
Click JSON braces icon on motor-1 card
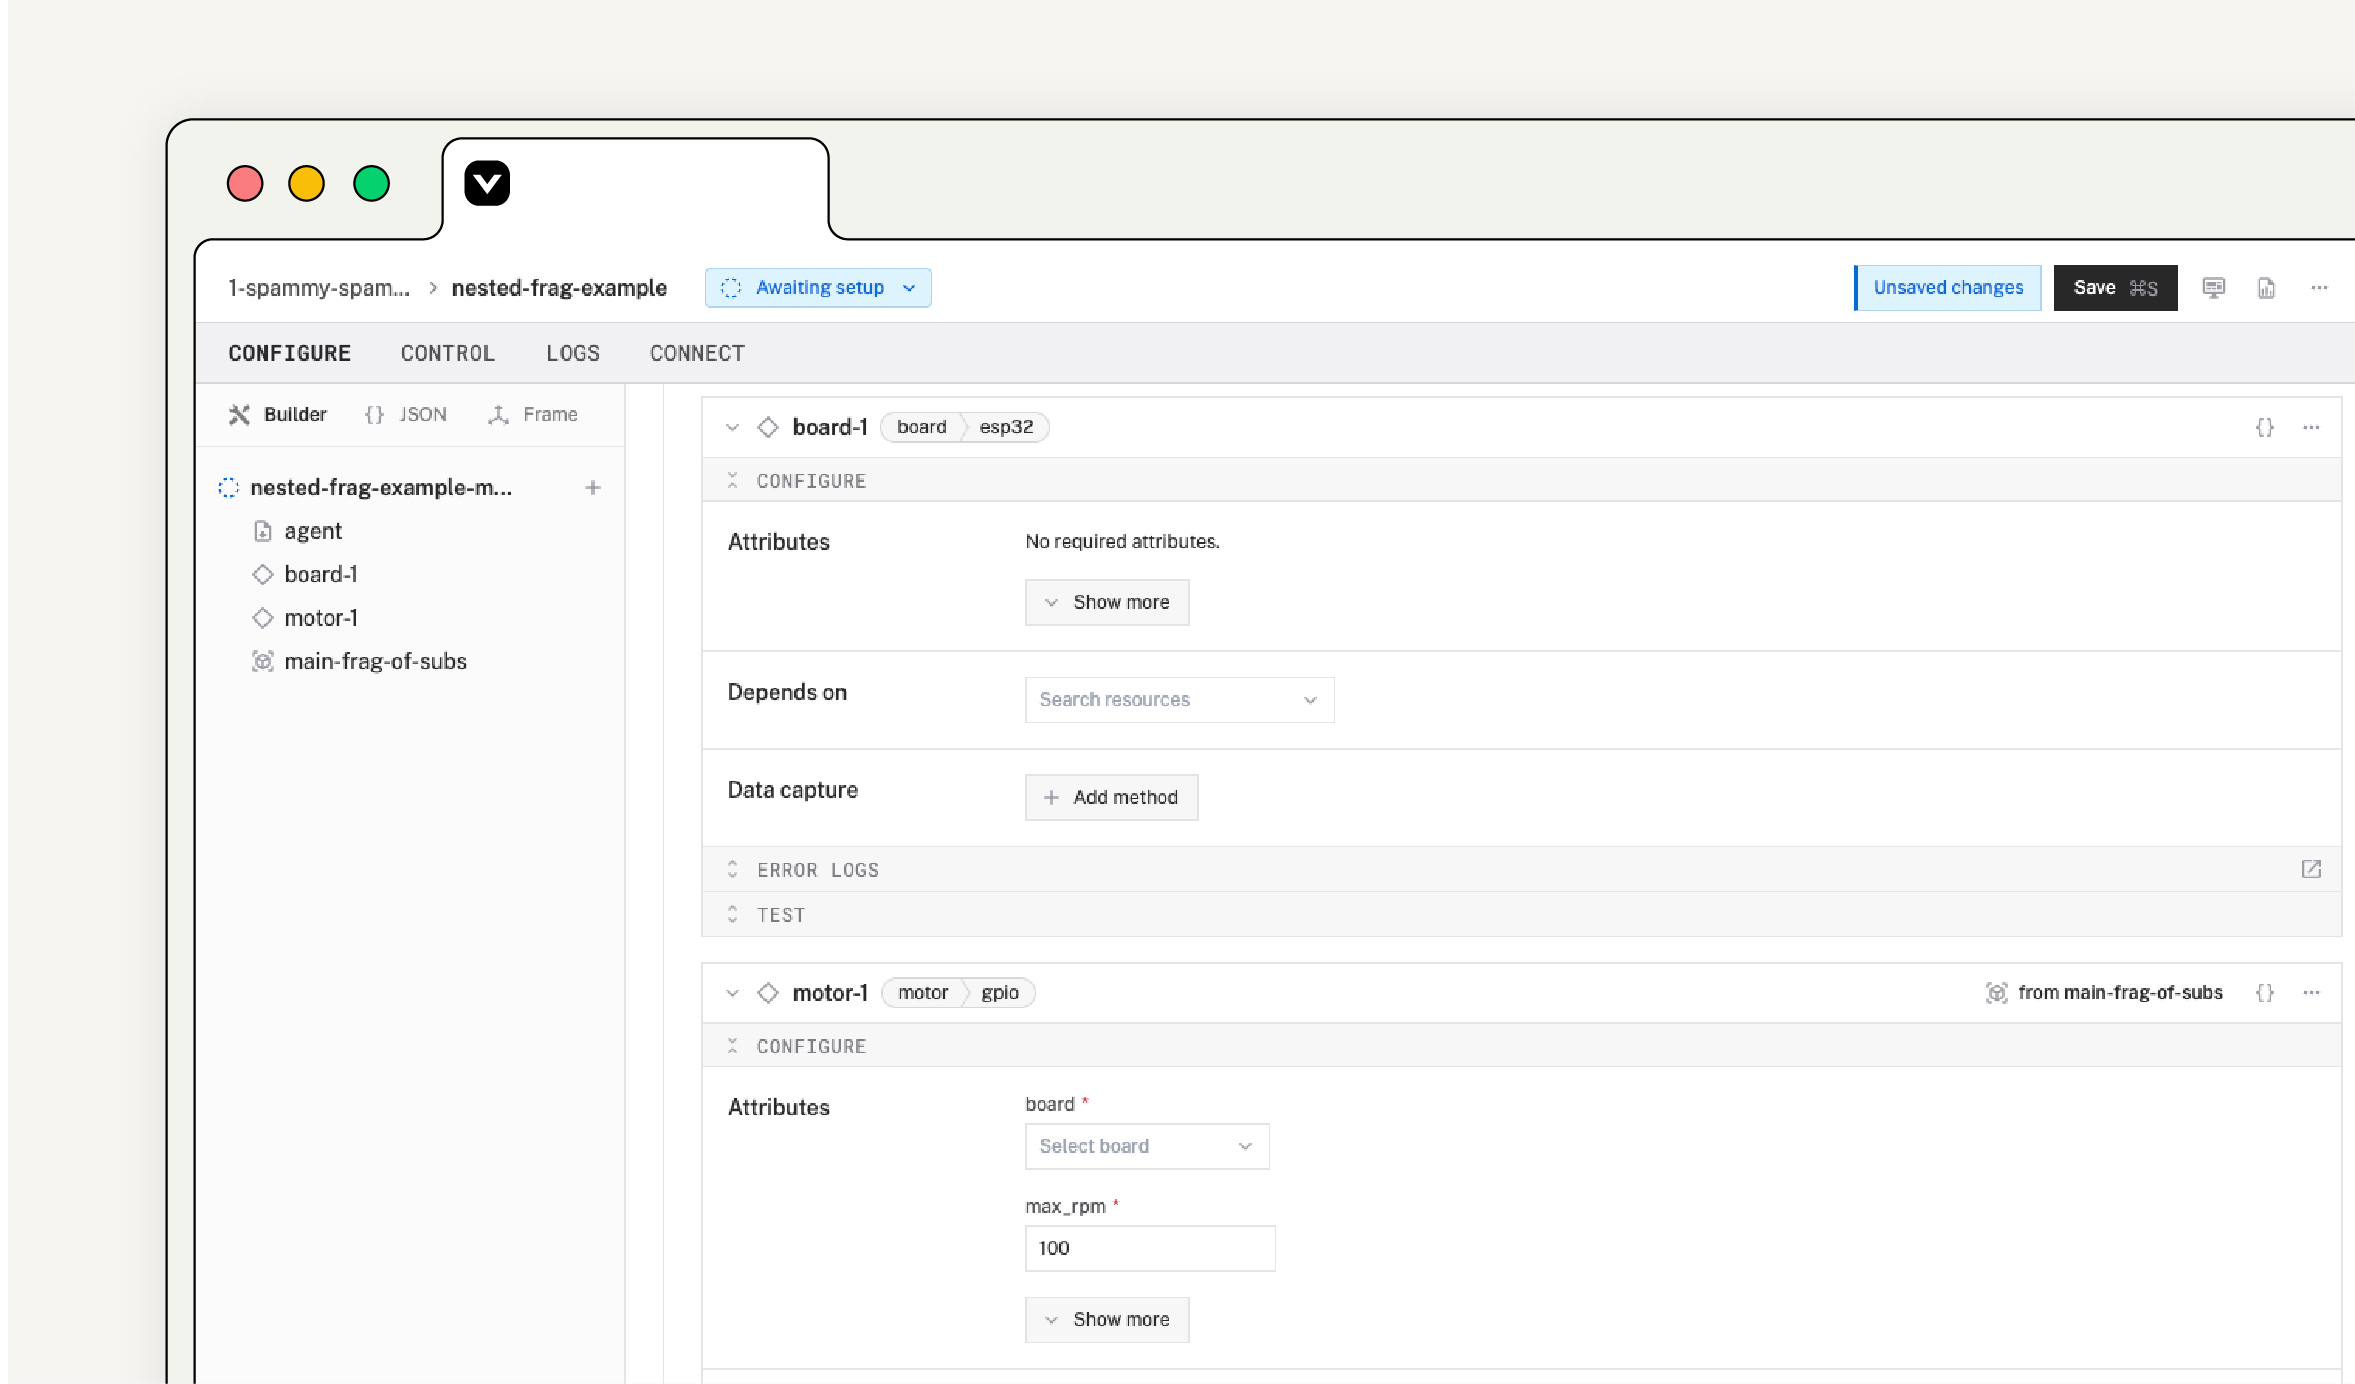pos(2265,993)
